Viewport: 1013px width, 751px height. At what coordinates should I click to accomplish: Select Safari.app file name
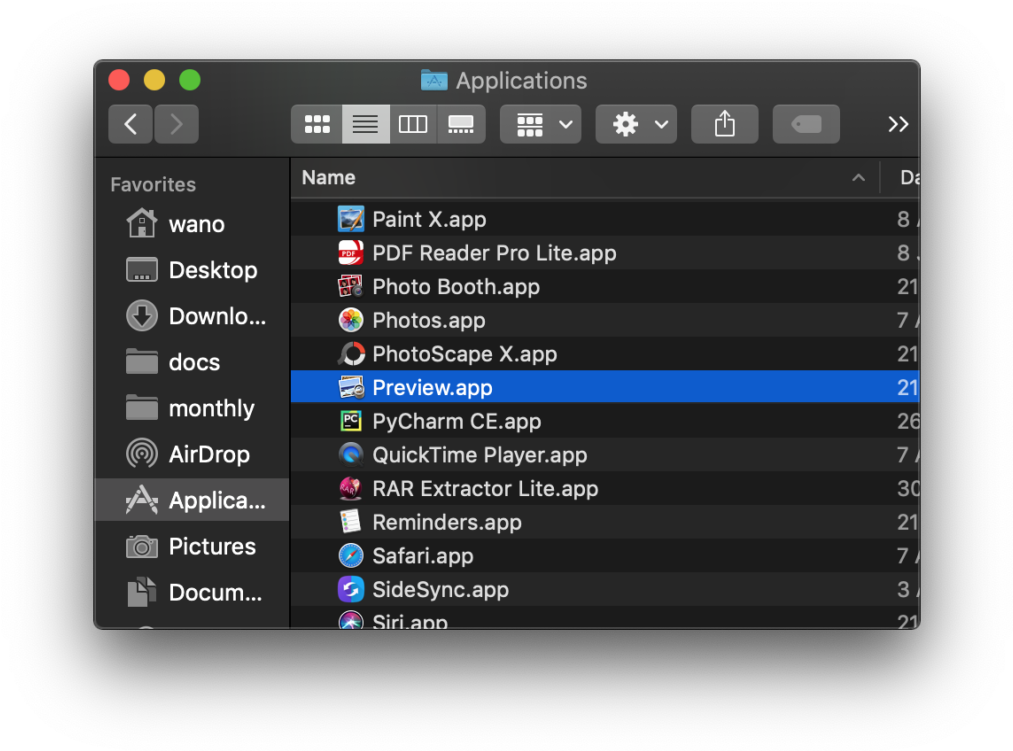pos(423,556)
